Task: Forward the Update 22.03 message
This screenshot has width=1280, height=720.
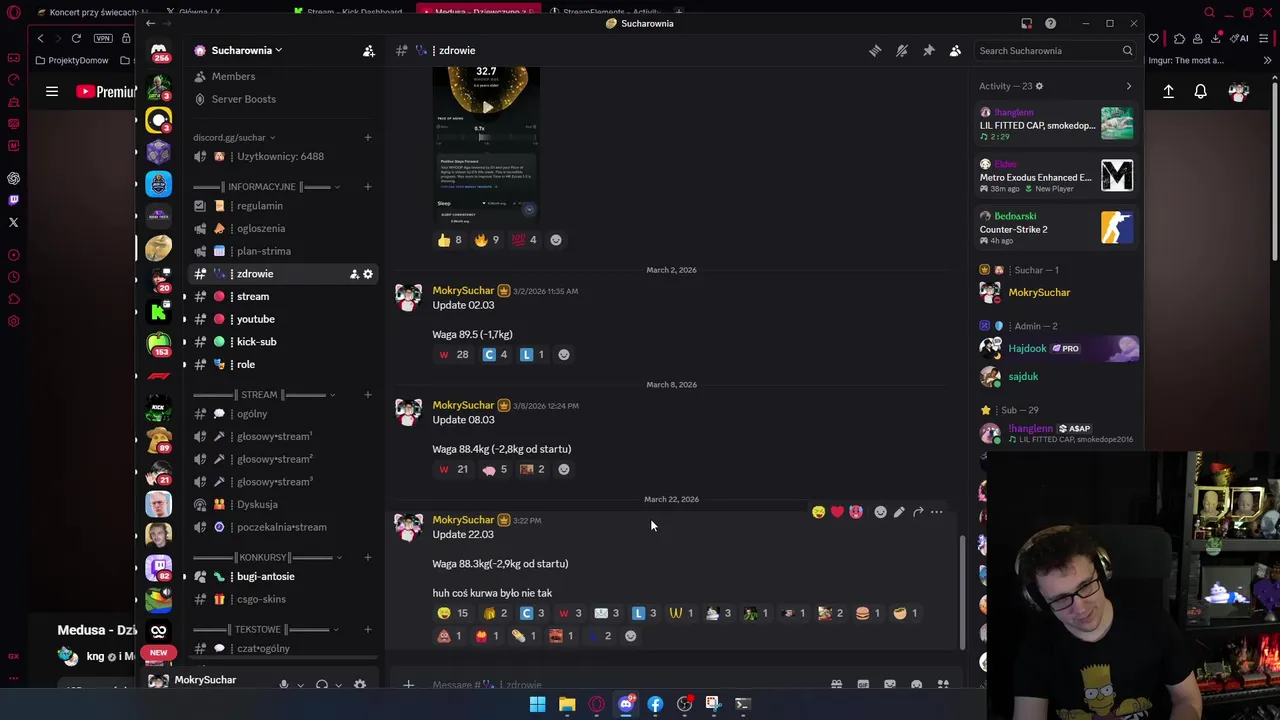Action: pyautogui.click(x=918, y=512)
